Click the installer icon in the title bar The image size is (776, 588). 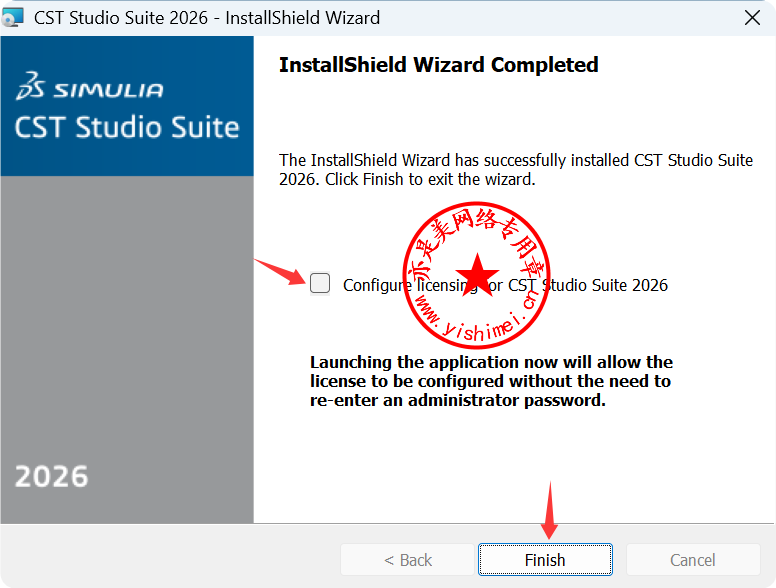[x=13, y=17]
